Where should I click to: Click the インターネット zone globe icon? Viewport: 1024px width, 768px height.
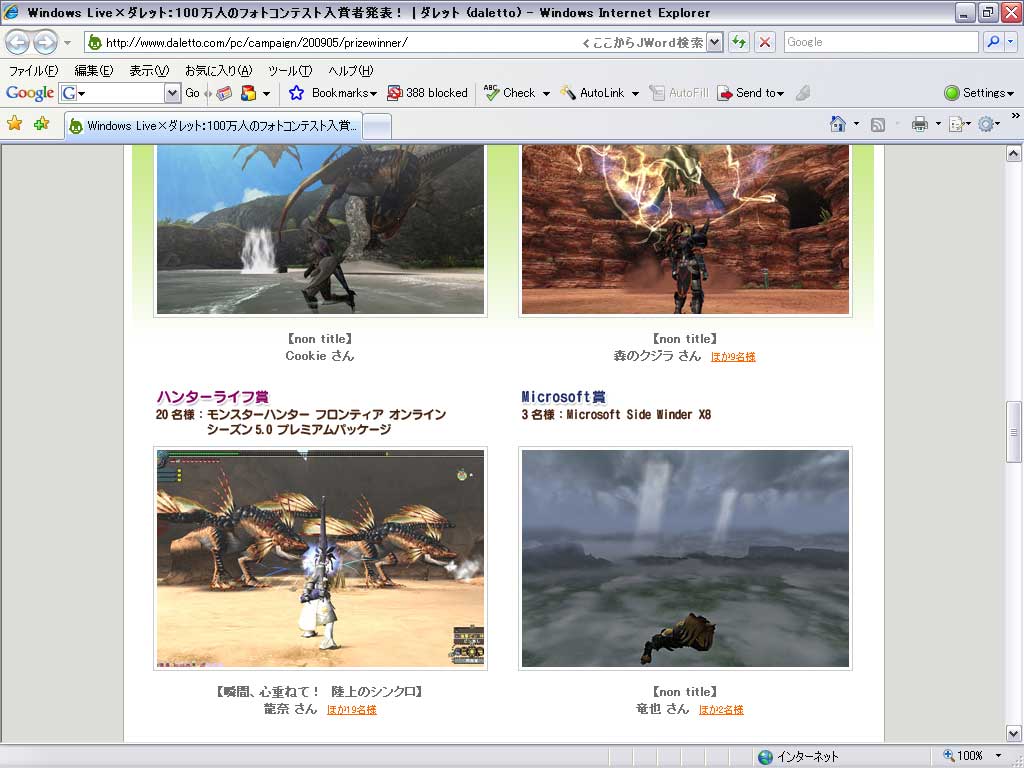click(x=765, y=756)
